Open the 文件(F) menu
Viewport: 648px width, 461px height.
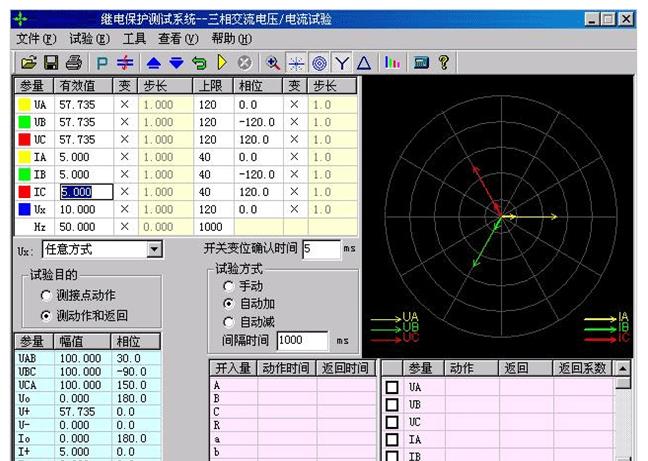point(36,39)
